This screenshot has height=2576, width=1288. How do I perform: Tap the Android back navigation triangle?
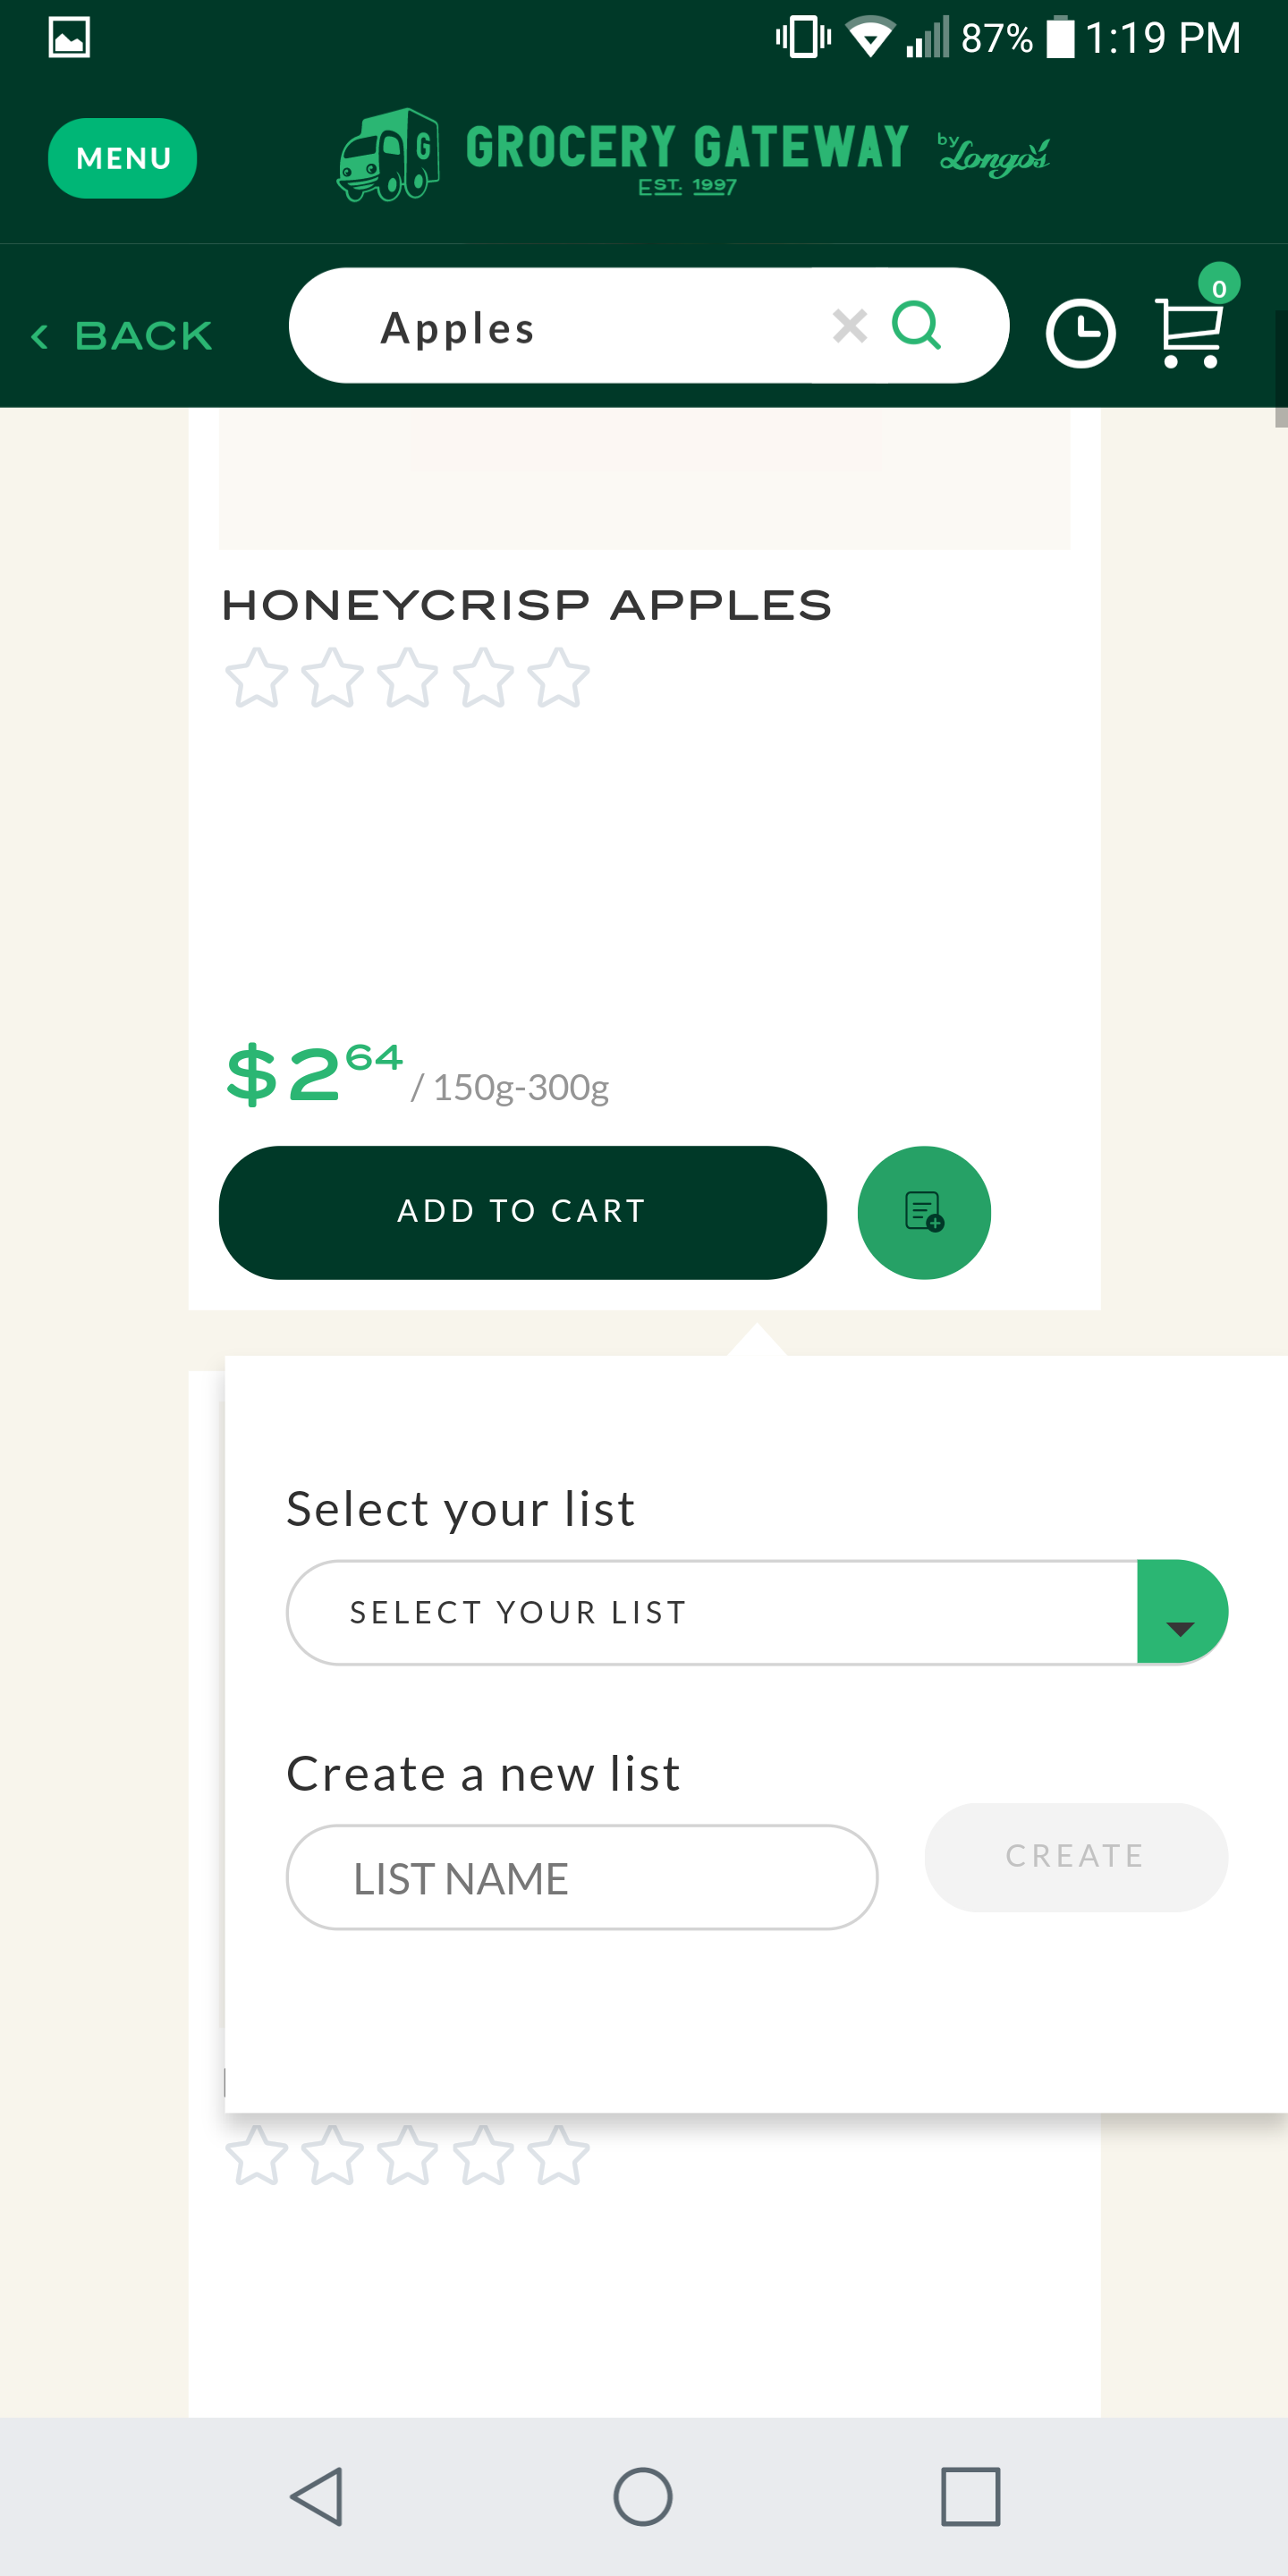318,2496
